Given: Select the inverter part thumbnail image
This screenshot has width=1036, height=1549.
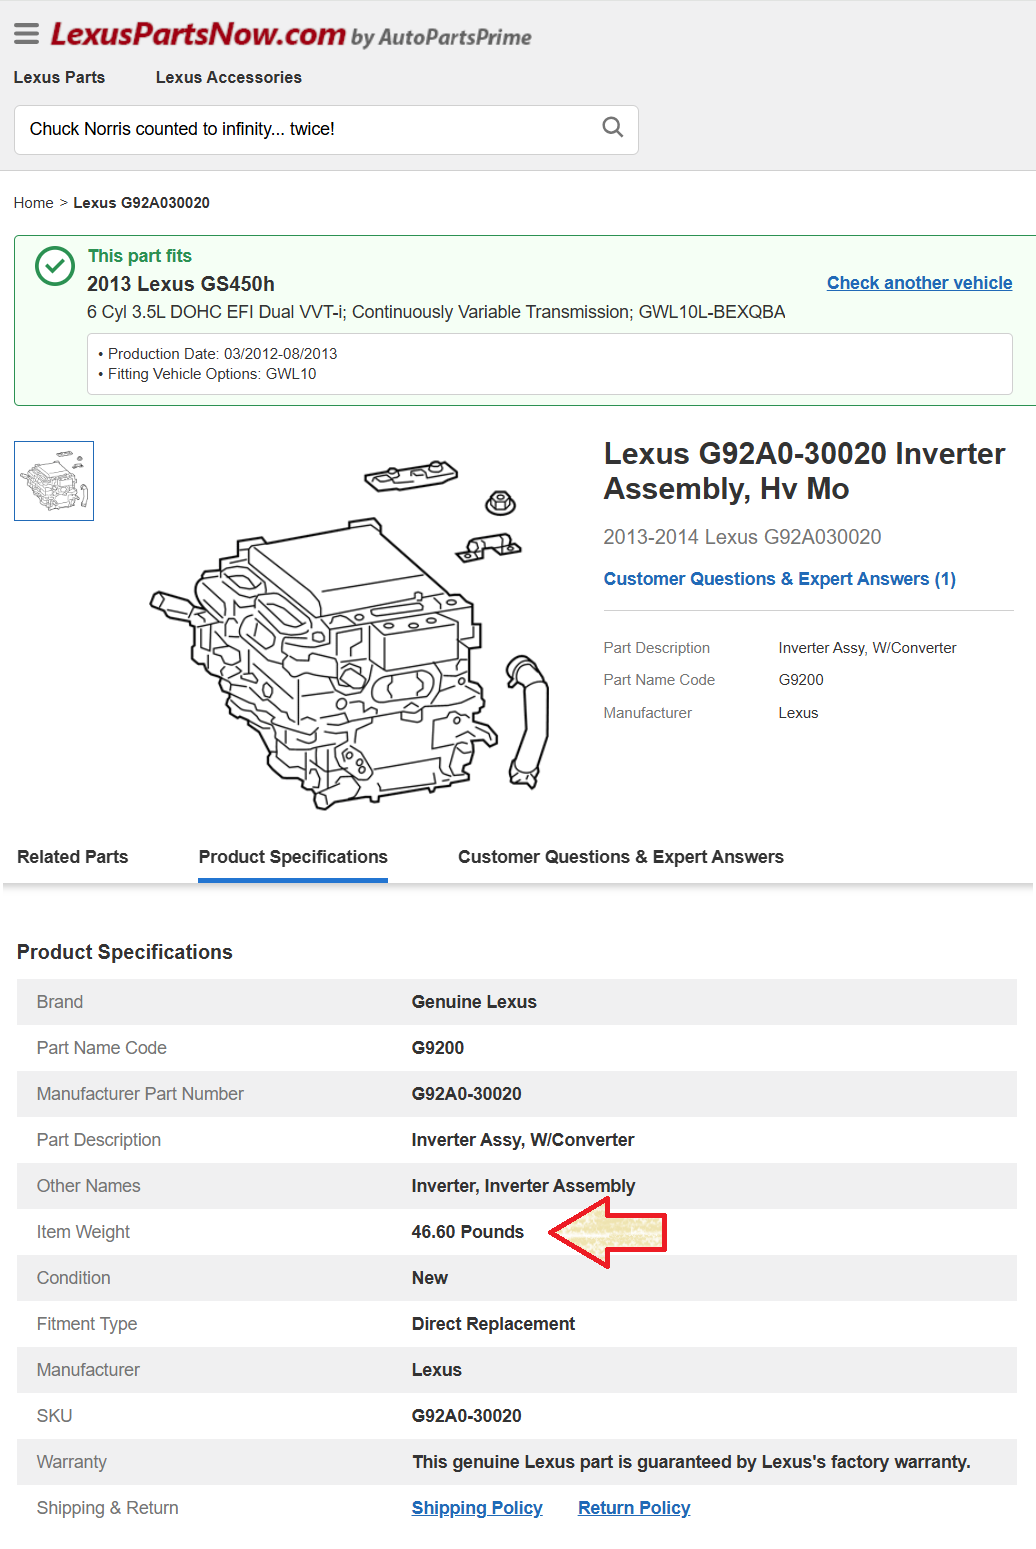Looking at the screenshot, I should [x=54, y=481].
